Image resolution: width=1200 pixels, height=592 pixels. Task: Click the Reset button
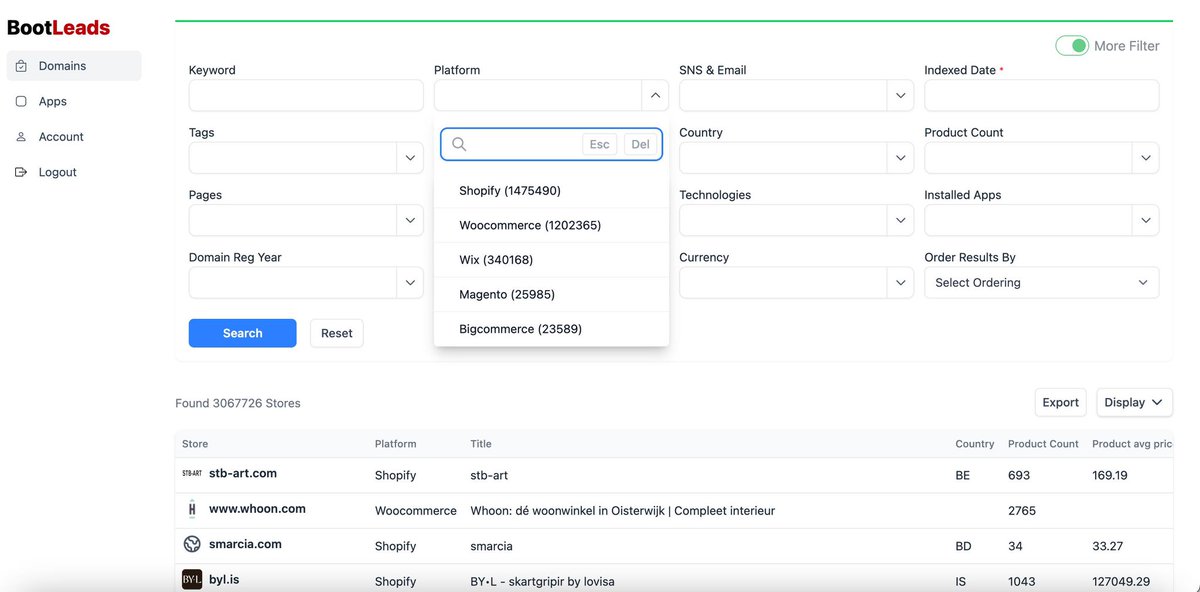pos(337,333)
